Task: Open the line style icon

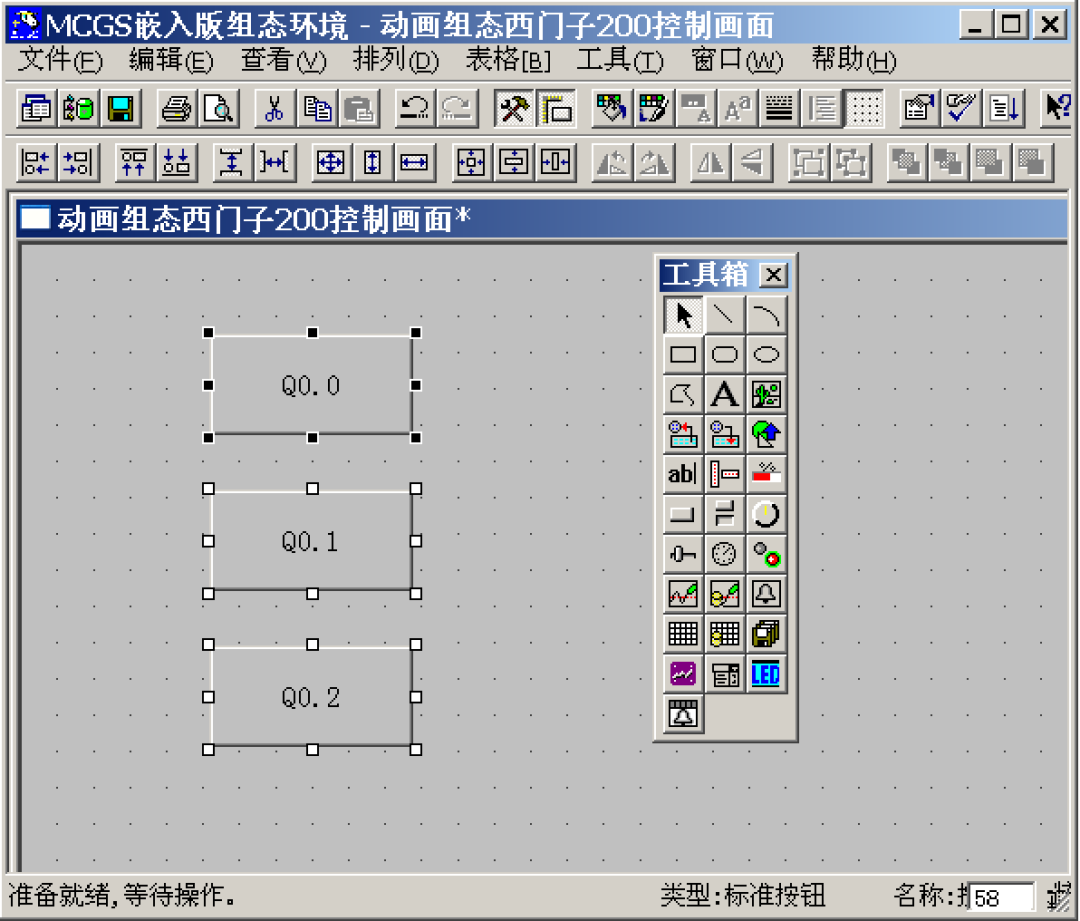Action: tap(780, 108)
